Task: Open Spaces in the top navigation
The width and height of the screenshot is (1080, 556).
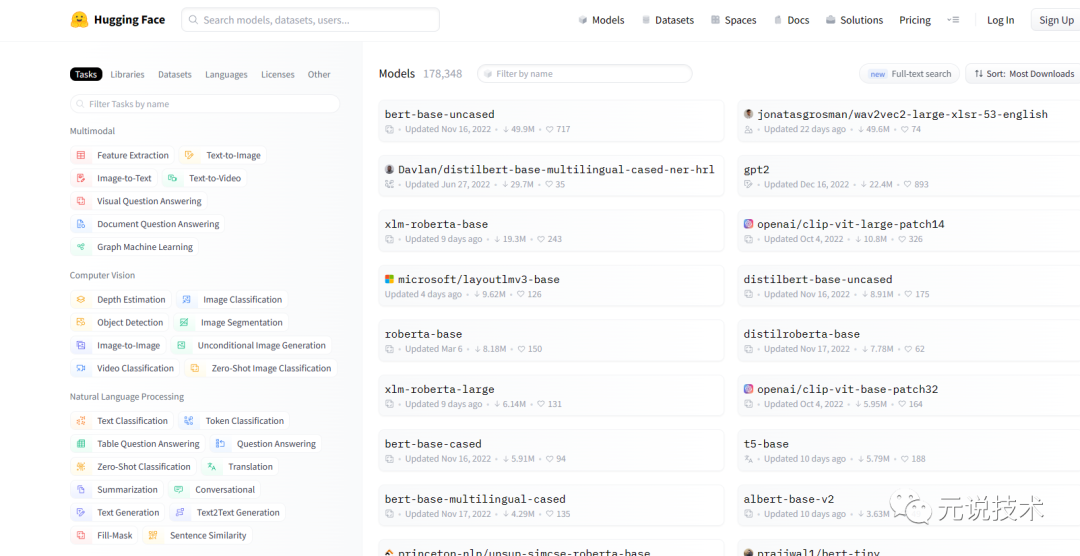Action: coord(734,20)
